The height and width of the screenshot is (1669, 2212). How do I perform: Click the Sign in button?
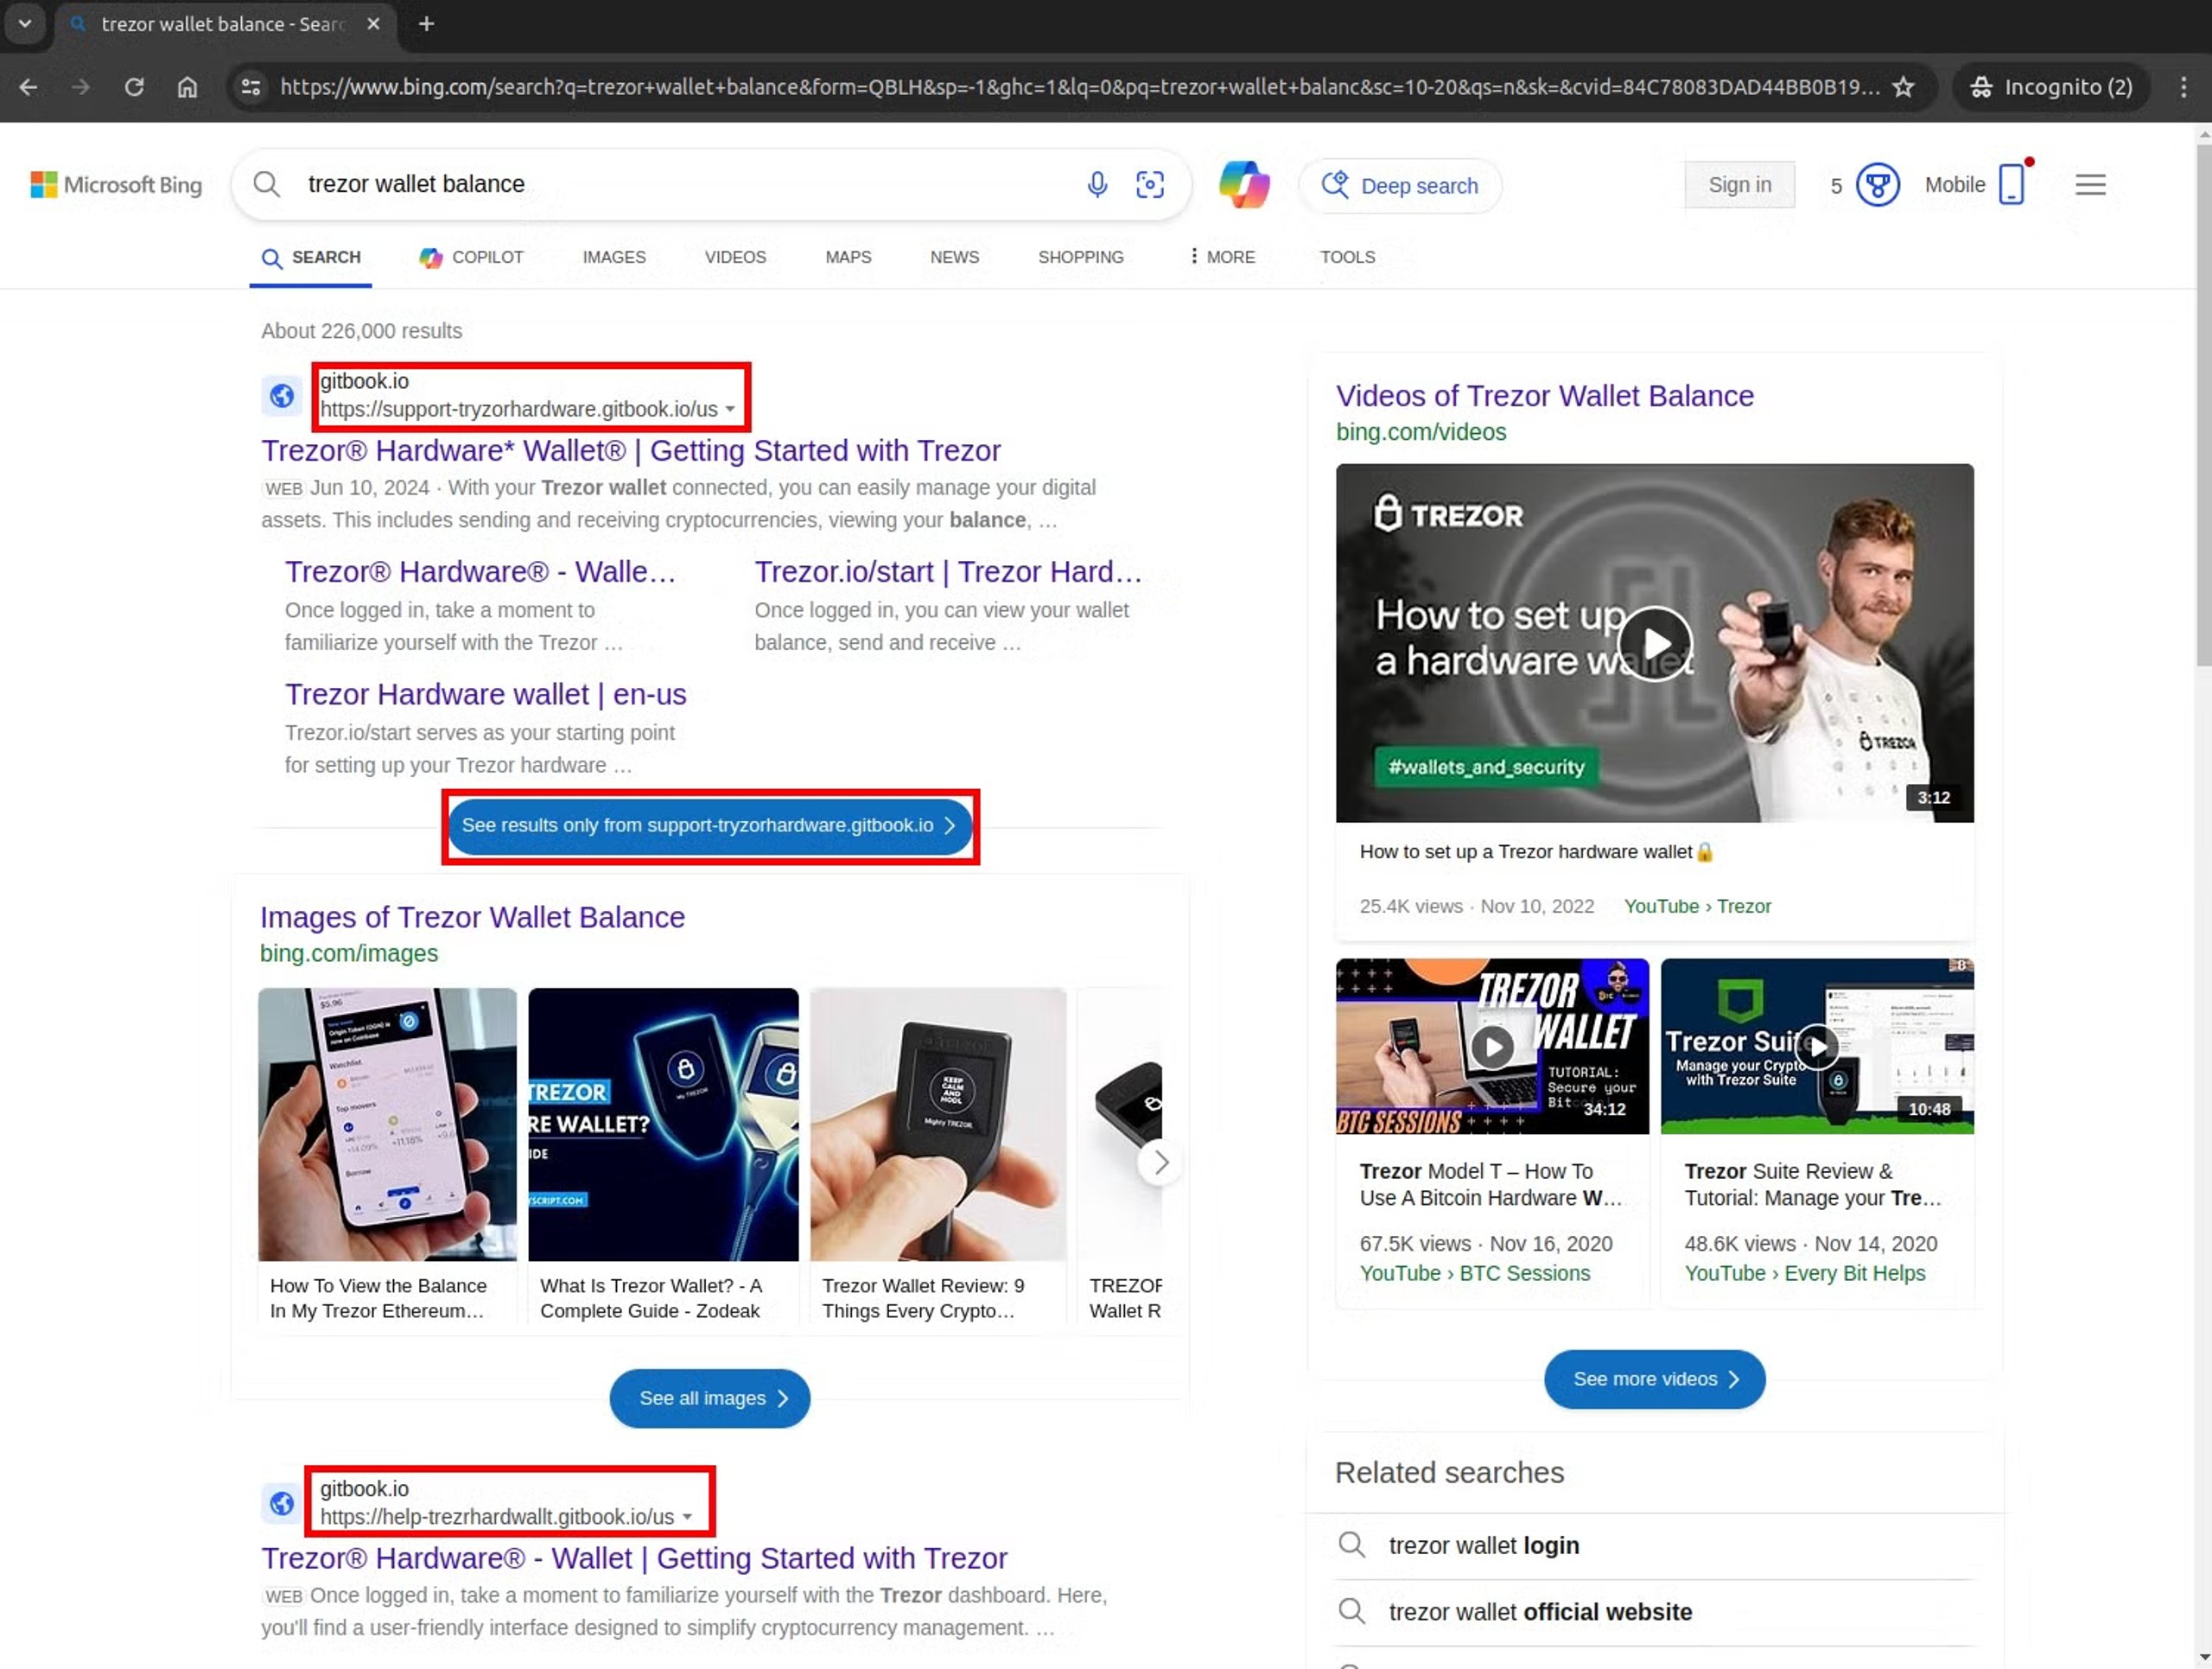pos(1739,185)
